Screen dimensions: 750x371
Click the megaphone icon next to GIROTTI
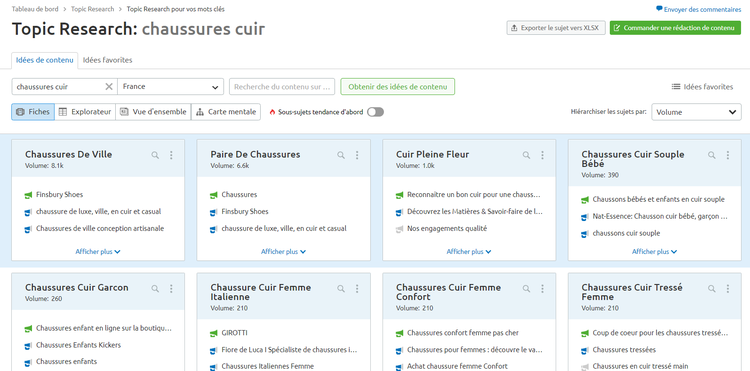pos(213,333)
